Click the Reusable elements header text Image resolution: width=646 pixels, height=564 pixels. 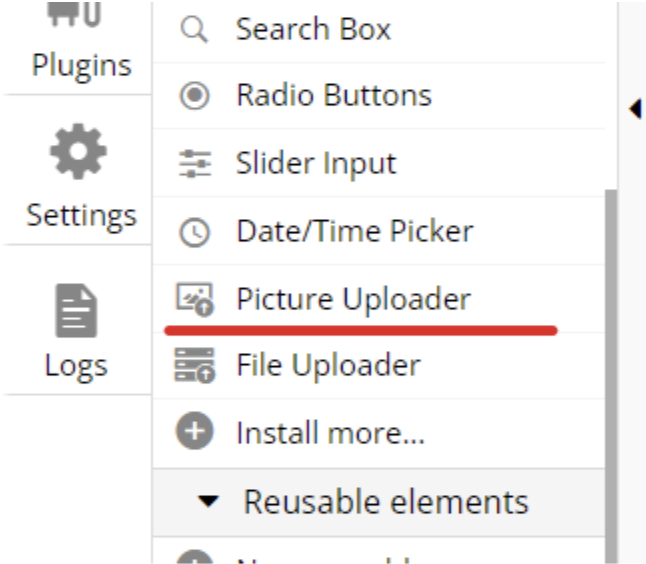click(x=385, y=501)
